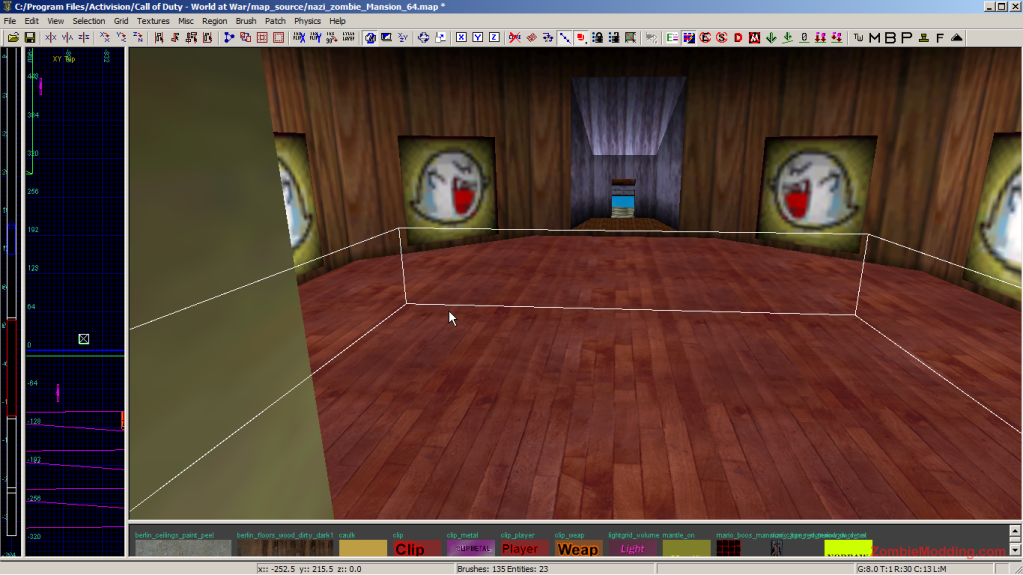Click the crossed-out S filter icon

[x=722, y=38]
